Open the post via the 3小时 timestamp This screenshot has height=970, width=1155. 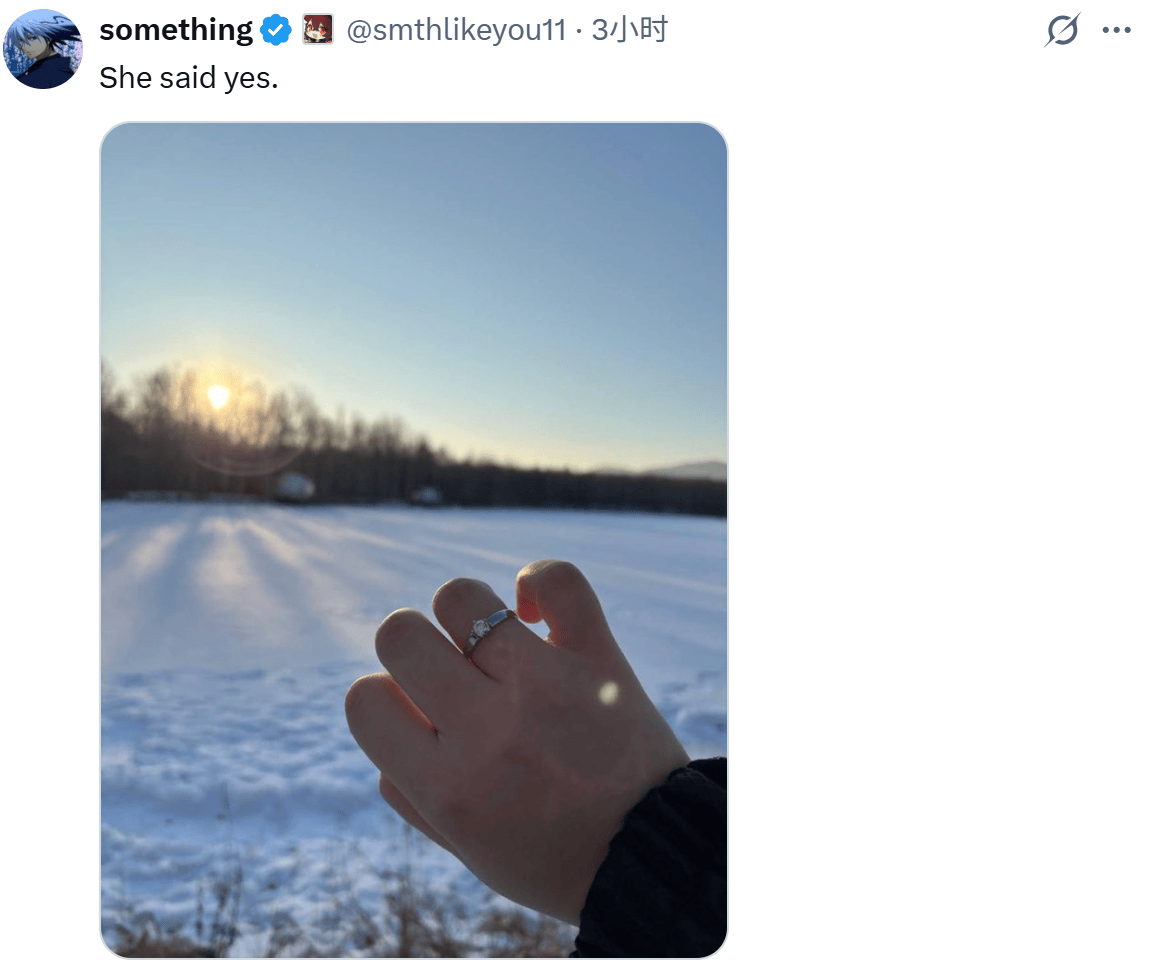pos(630,30)
